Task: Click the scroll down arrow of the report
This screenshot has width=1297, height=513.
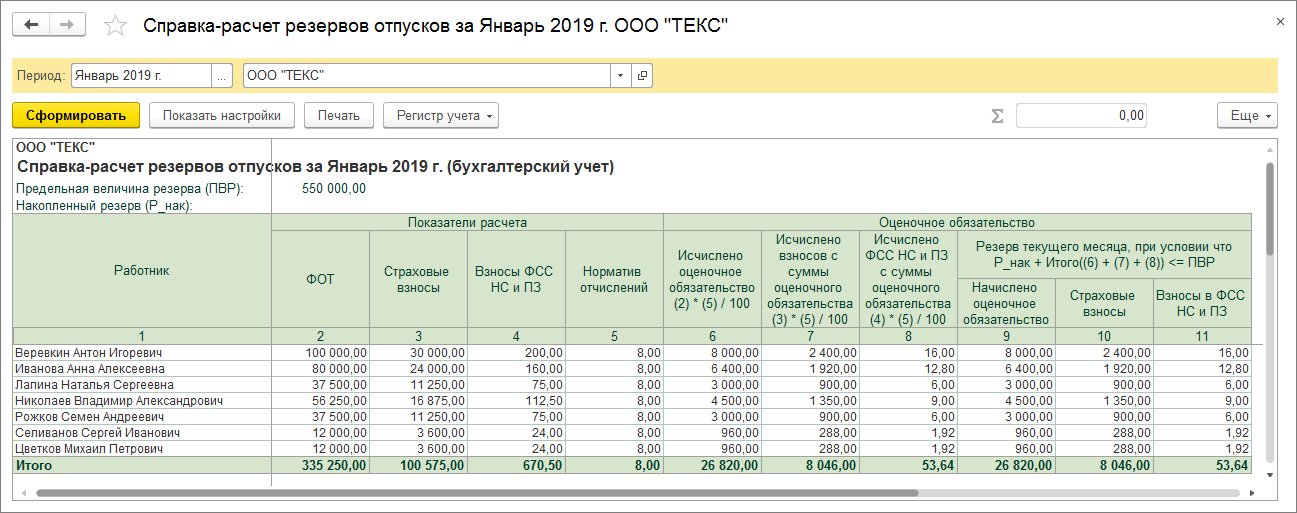Action: (x=1269, y=474)
